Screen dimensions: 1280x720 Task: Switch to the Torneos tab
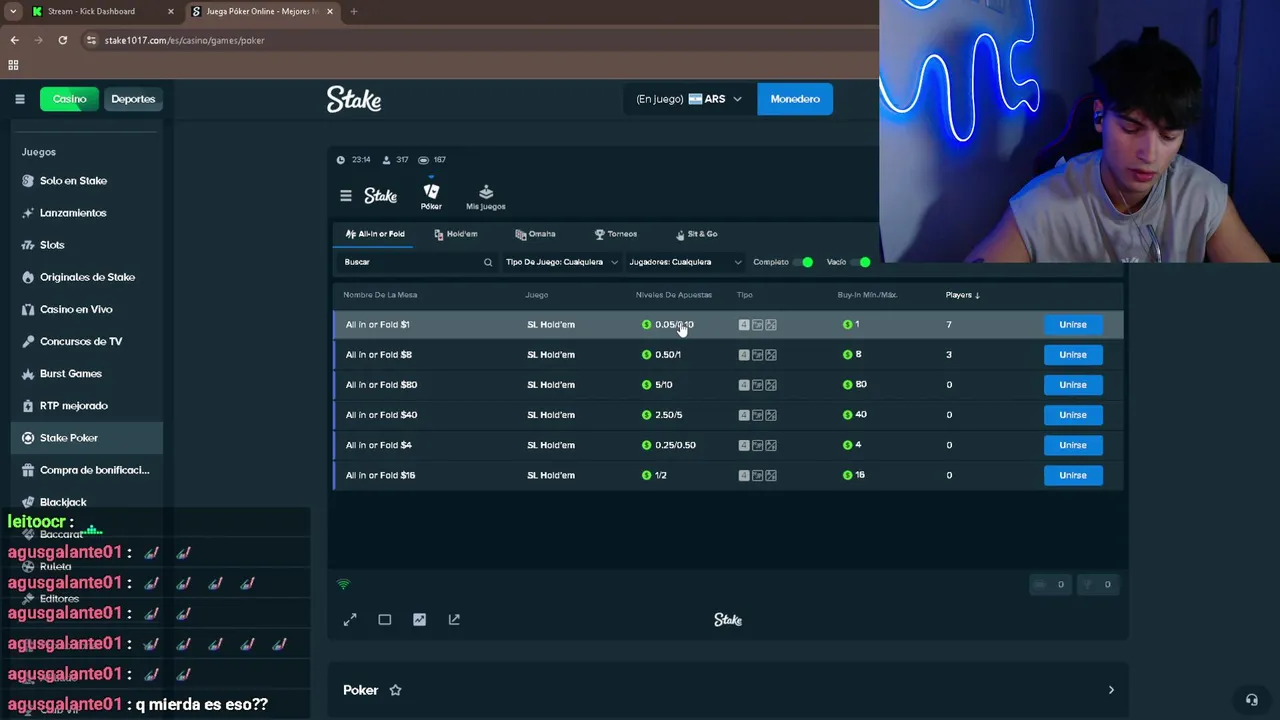pyautogui.click(x=616, y=234)
